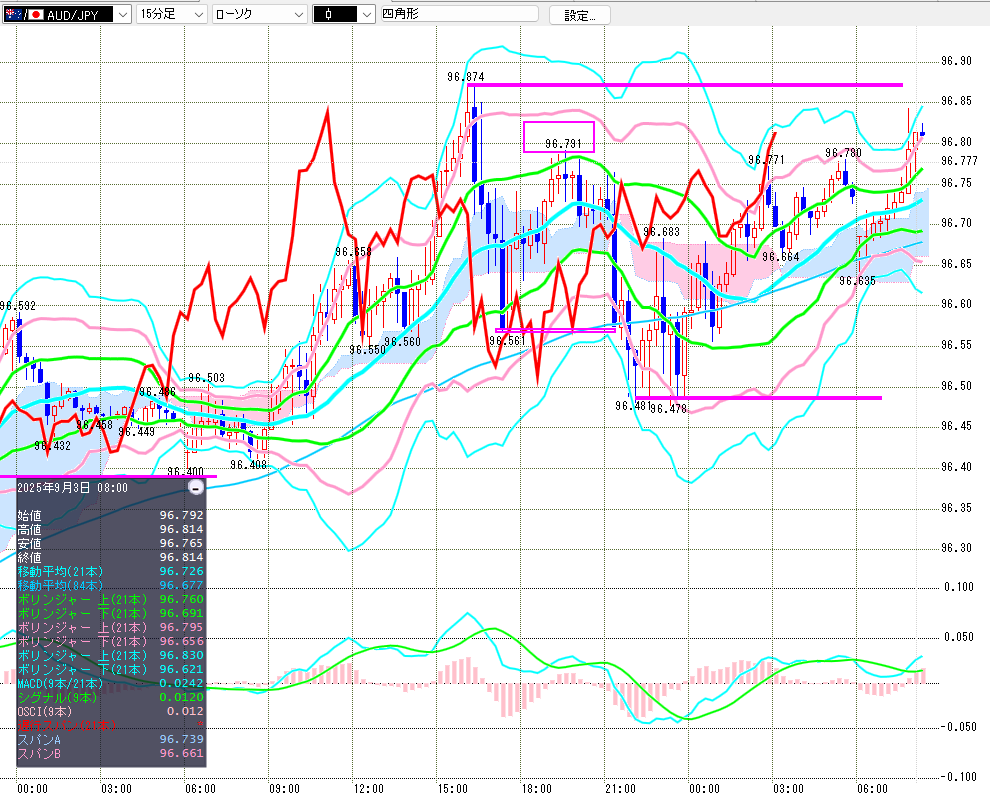Click the MACD(9本/21本) row label
Screen dimensions: 990x798
coord(59,683)
